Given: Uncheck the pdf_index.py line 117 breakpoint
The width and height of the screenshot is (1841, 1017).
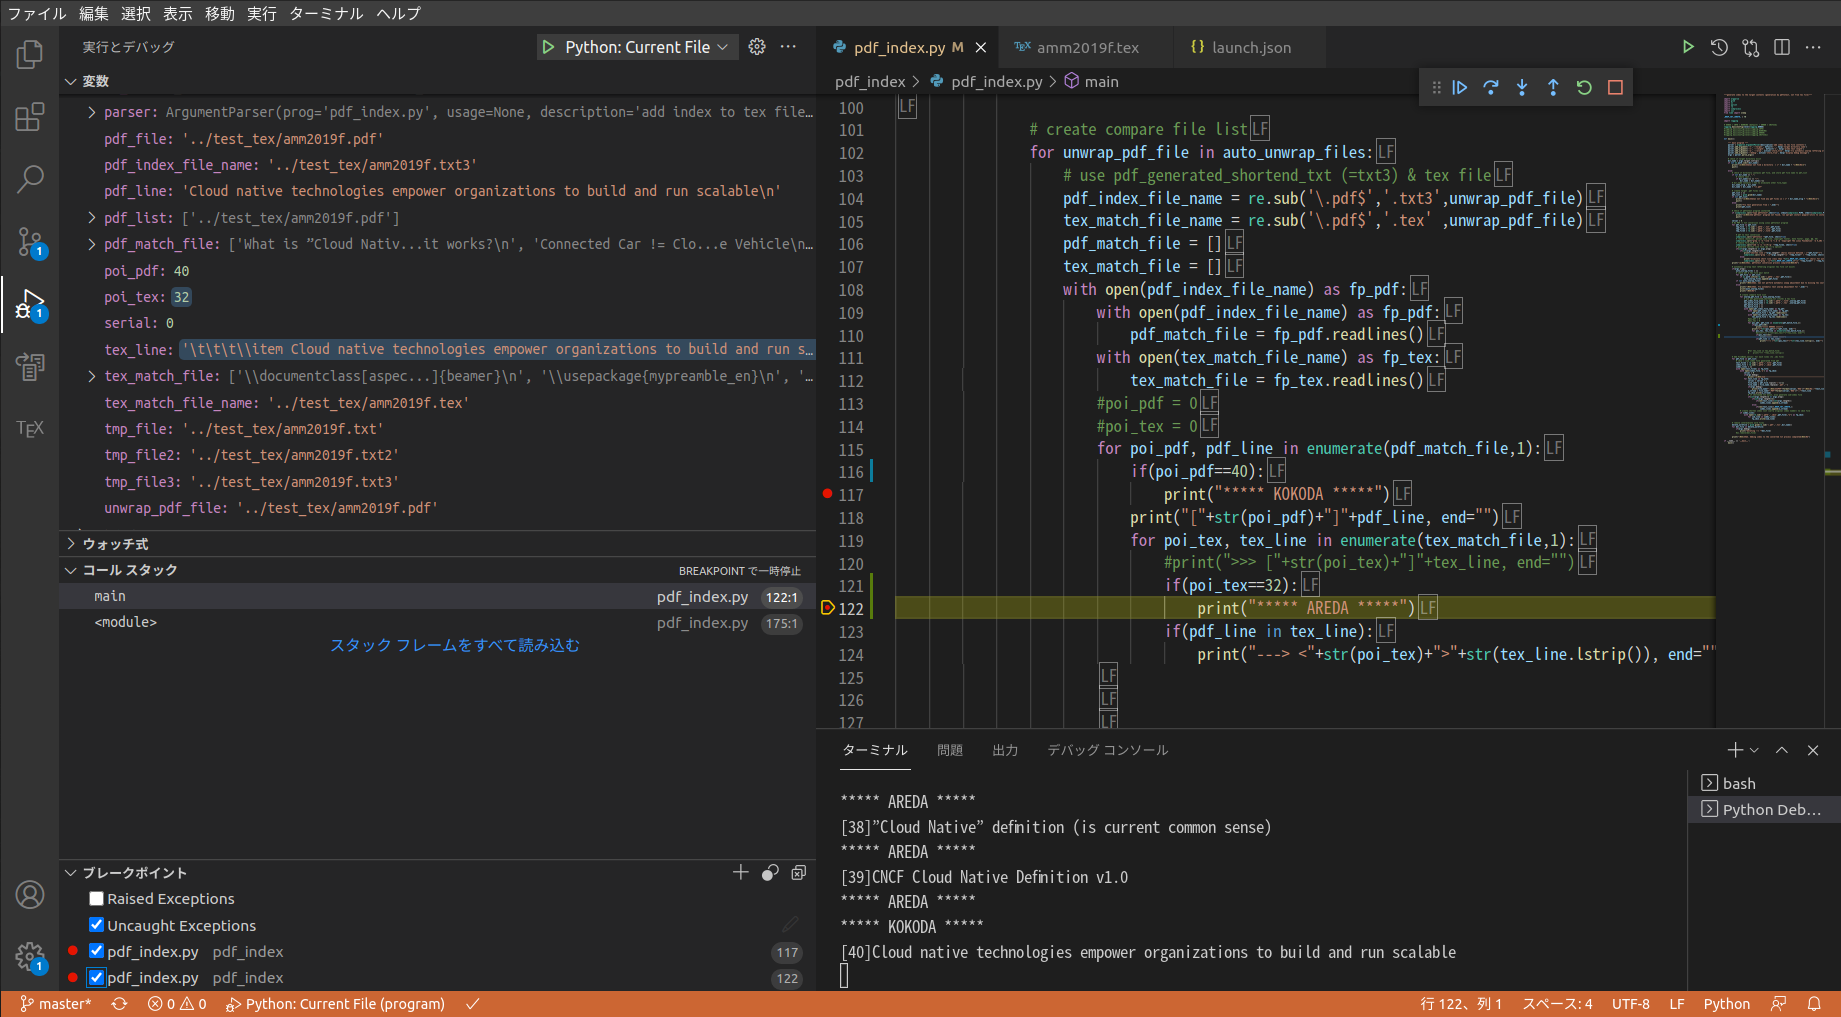Looking at the screenshot, I should tap(96, 951).
